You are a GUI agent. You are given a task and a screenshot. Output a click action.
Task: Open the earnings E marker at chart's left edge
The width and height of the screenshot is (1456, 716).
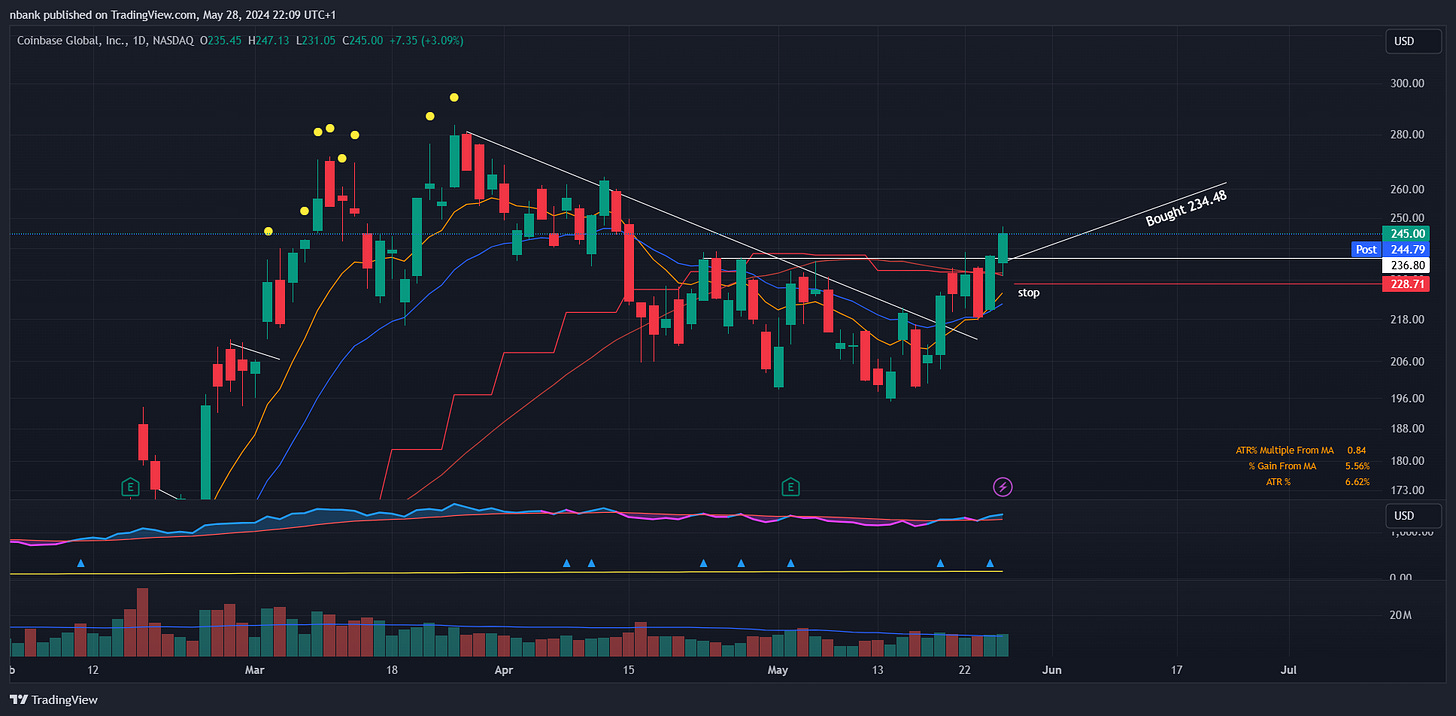pos(129,487)
